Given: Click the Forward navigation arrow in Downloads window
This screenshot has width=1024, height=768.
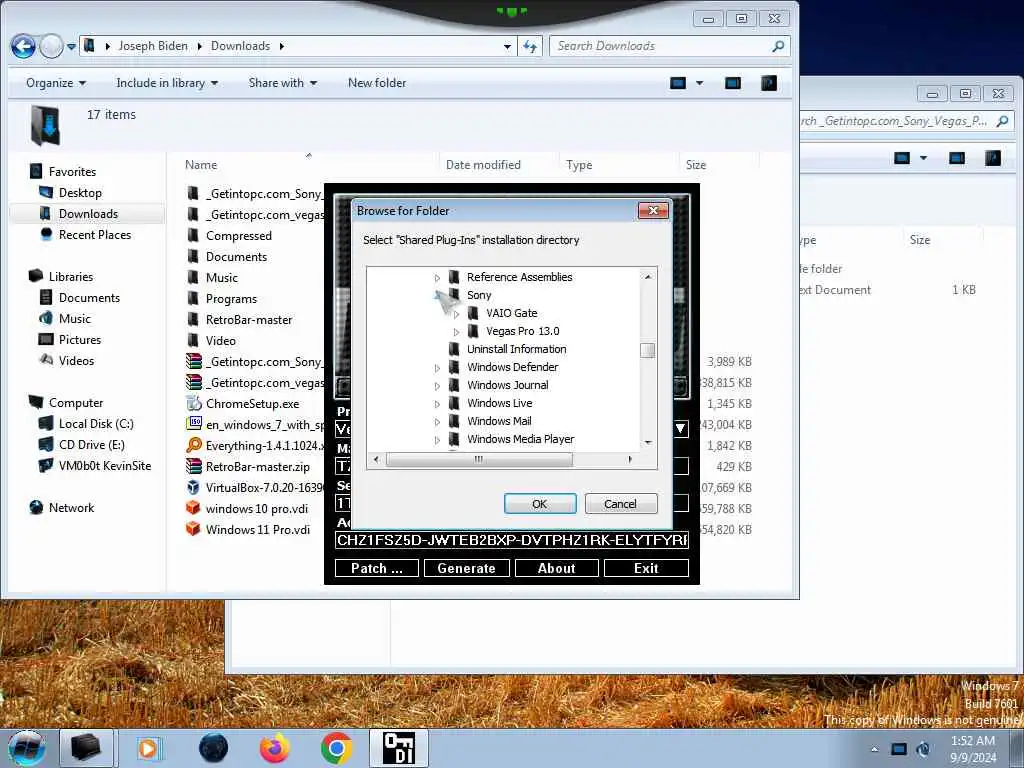Looking at the screenshot, I should [x=51, y=46].
